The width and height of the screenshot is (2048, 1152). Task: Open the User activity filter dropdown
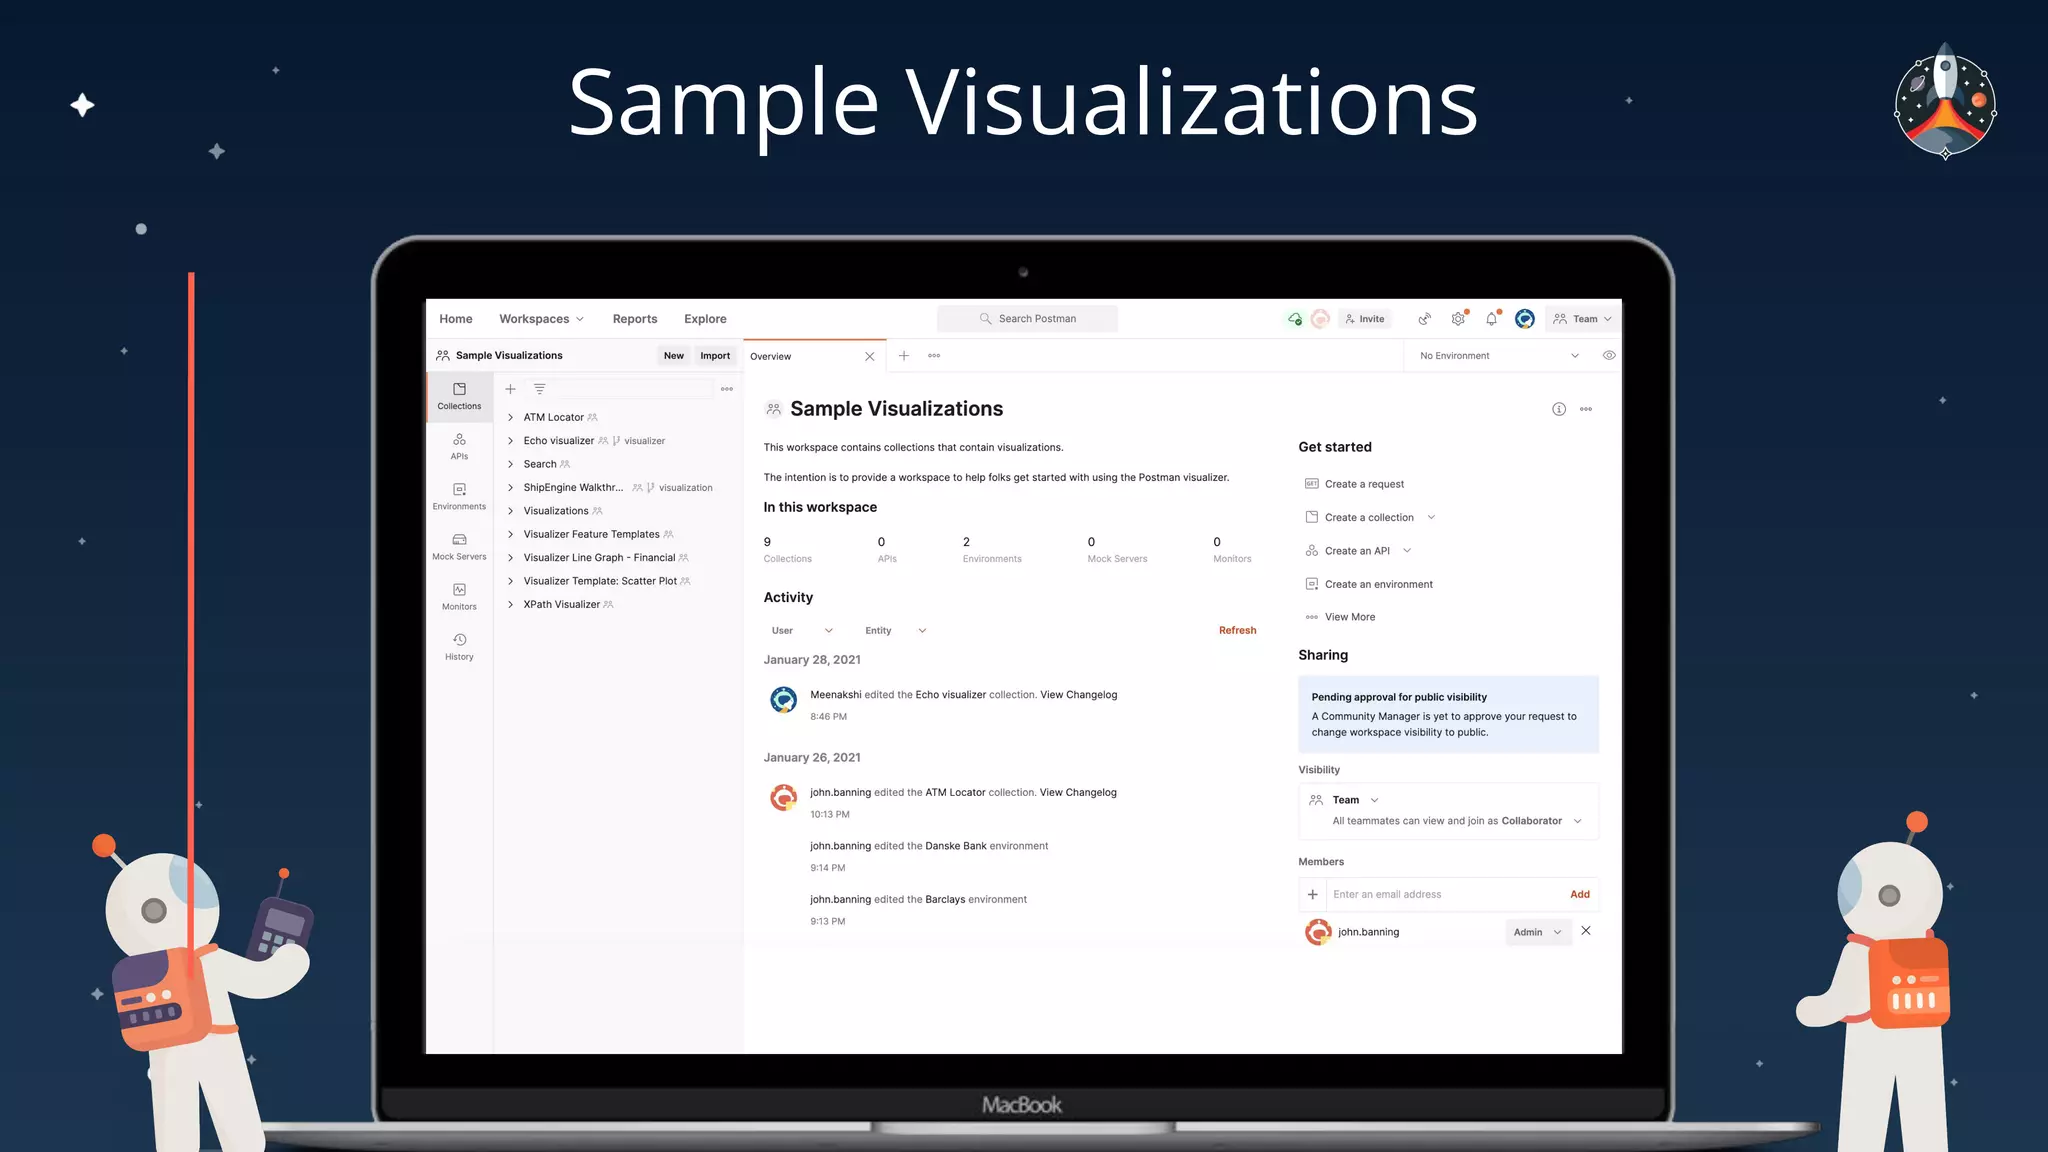[x=802, y=631]
